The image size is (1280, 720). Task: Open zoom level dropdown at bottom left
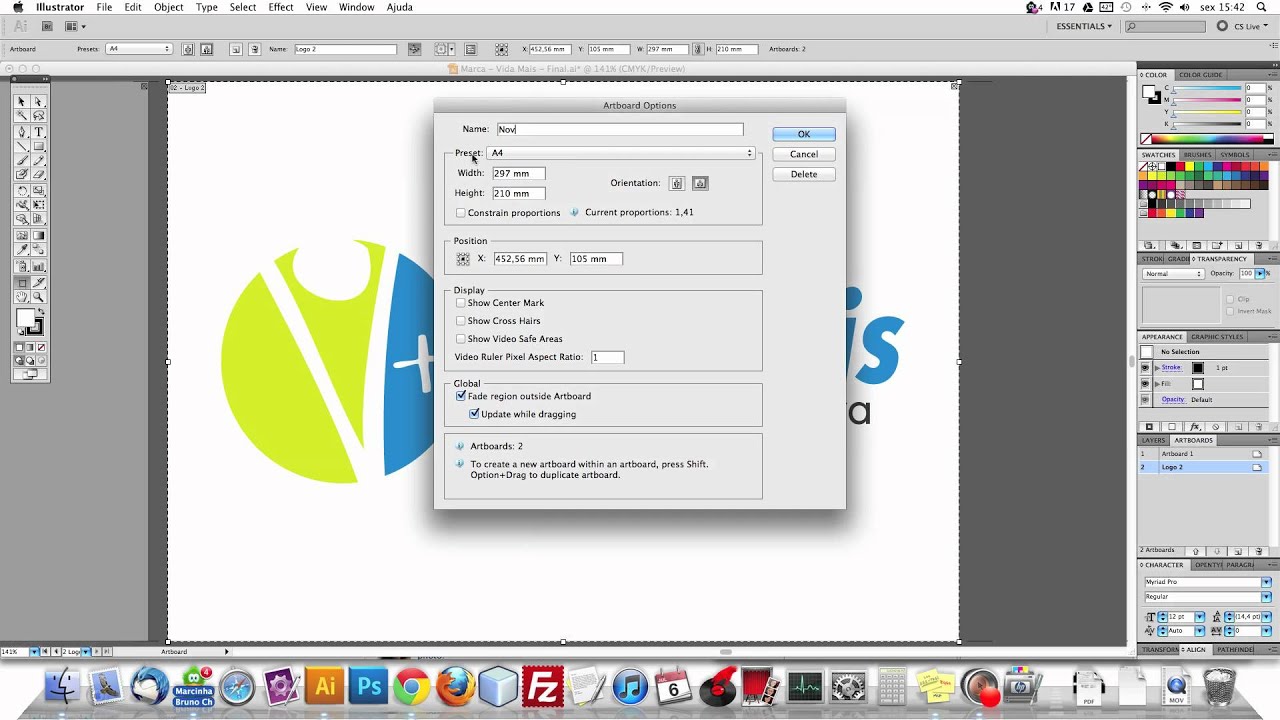tap(34, 652)
